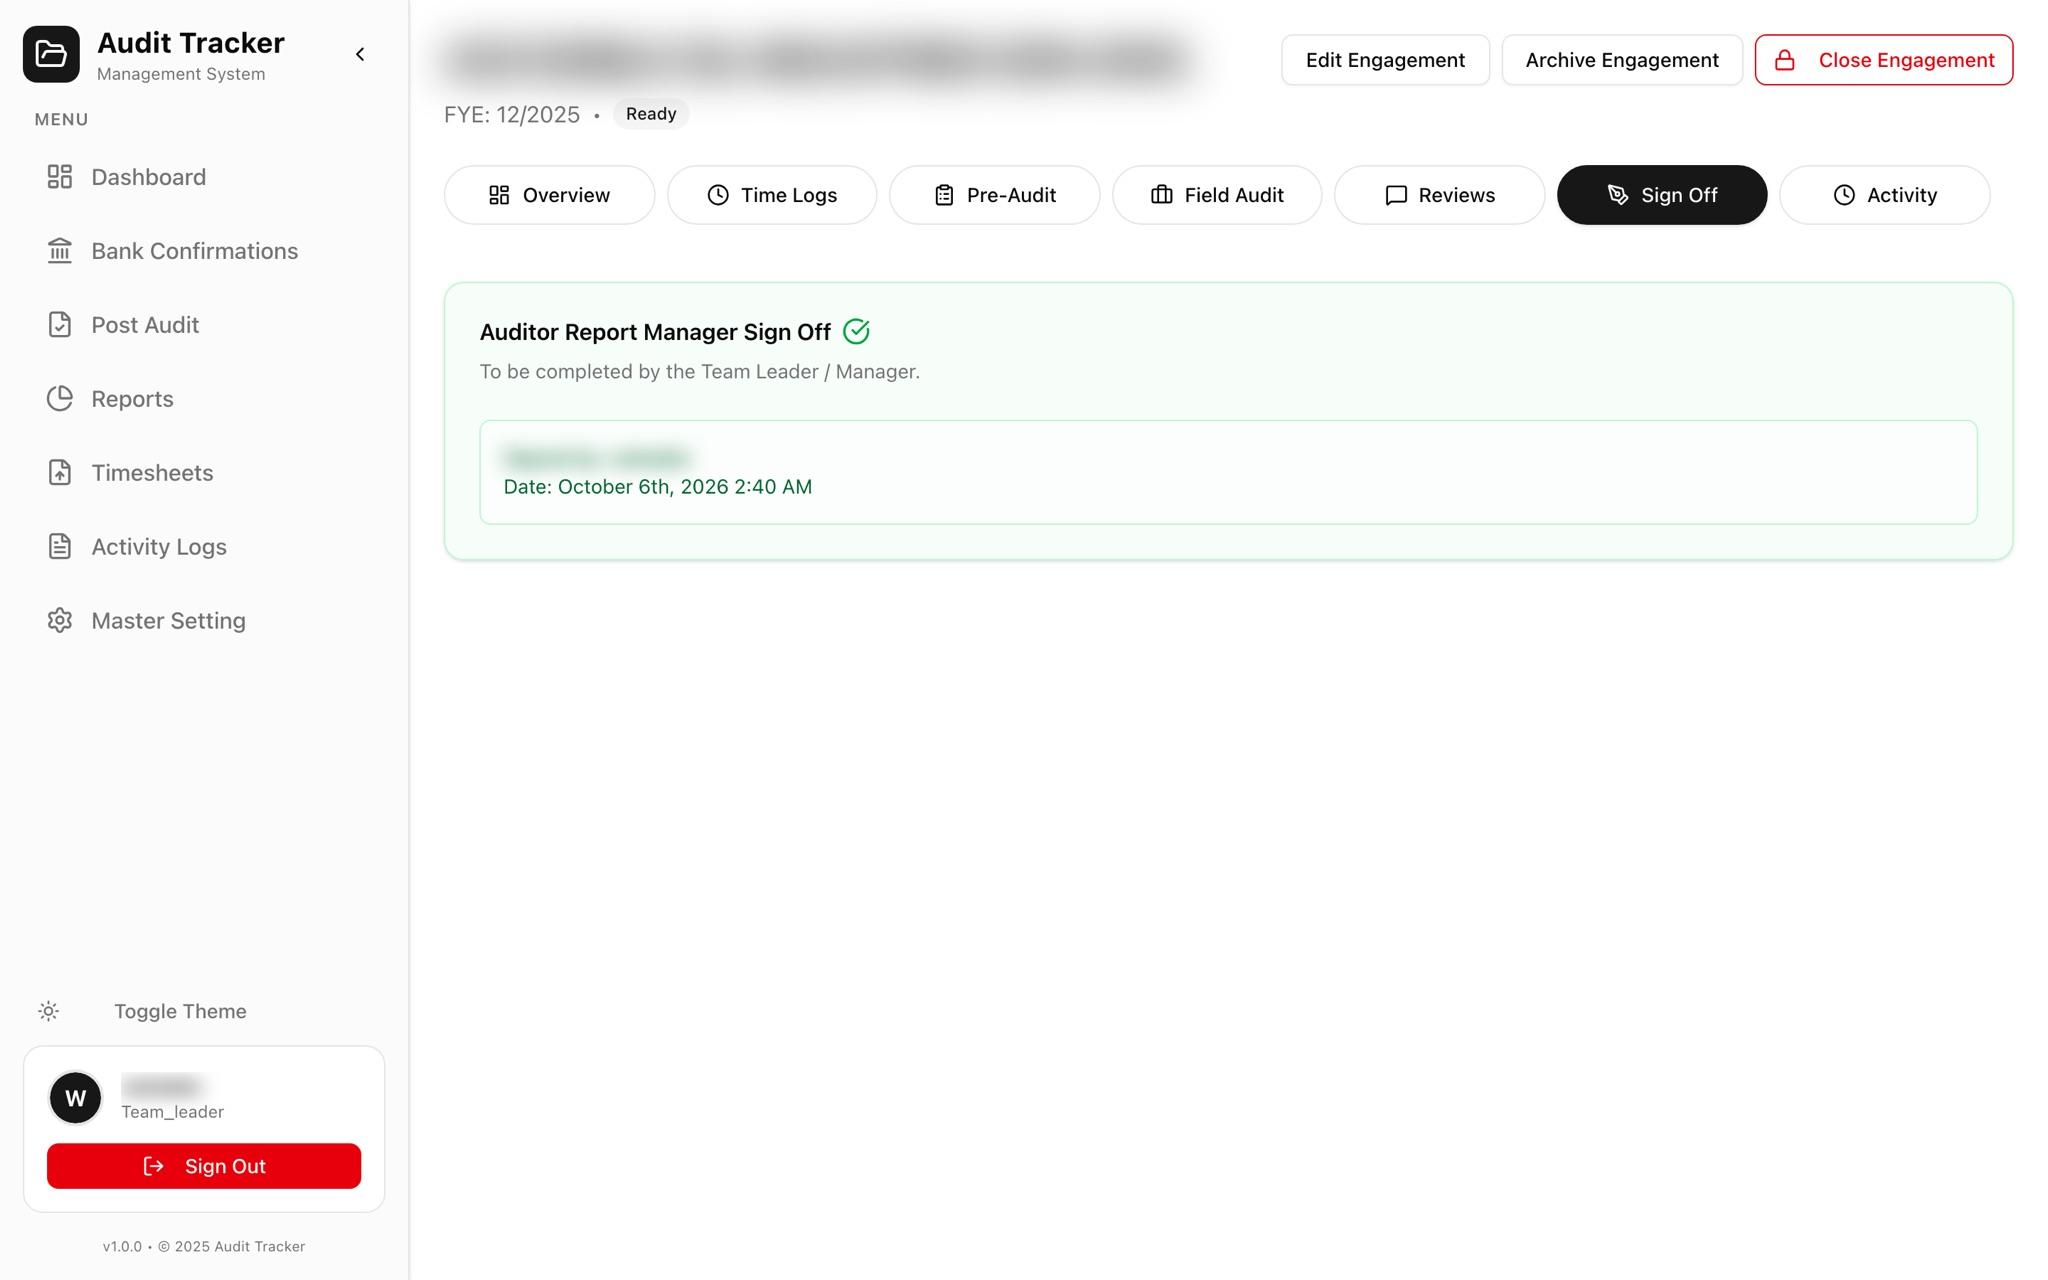Screen dimensions: 2048x1280
Task: Click the lock icon in Close Engagement
Action: point(1785,60)
